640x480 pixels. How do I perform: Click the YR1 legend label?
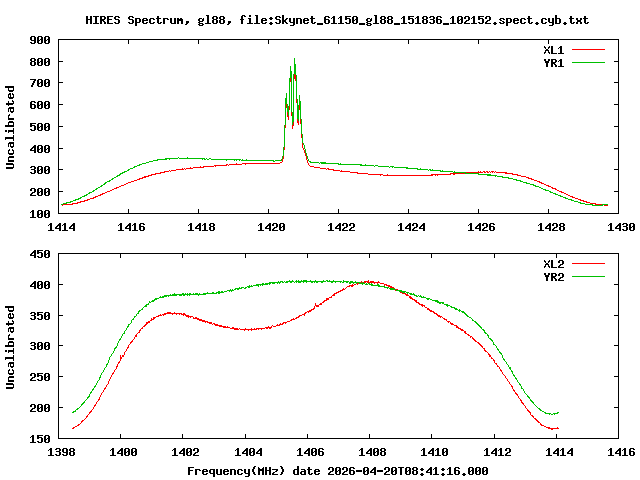[553, 63]
